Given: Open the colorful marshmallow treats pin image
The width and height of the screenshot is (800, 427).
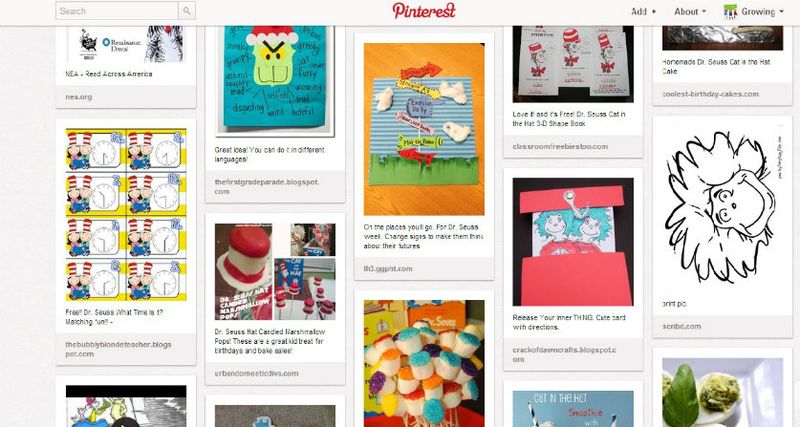Looking at the screenshot, I should coord(424,363).
